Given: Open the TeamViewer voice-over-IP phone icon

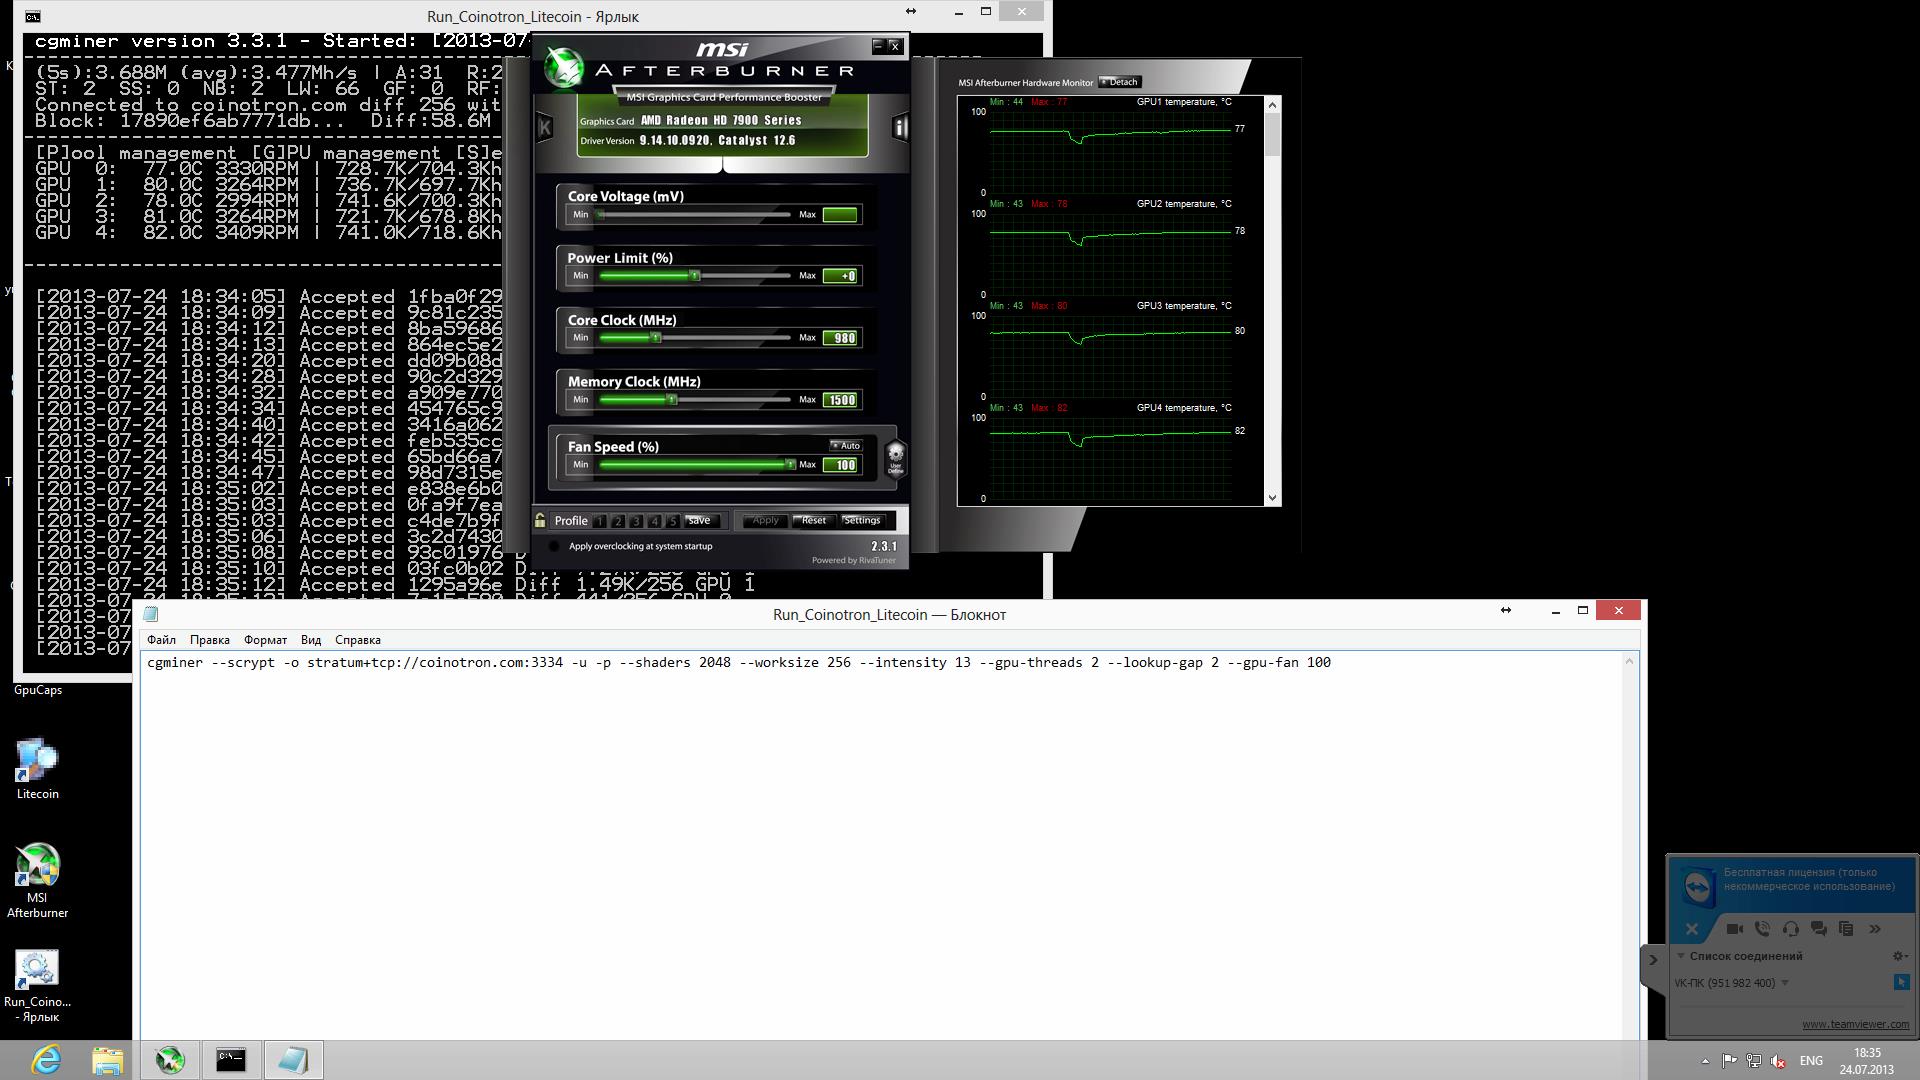Looking at the screenshot, I should tap(1763, 929).
